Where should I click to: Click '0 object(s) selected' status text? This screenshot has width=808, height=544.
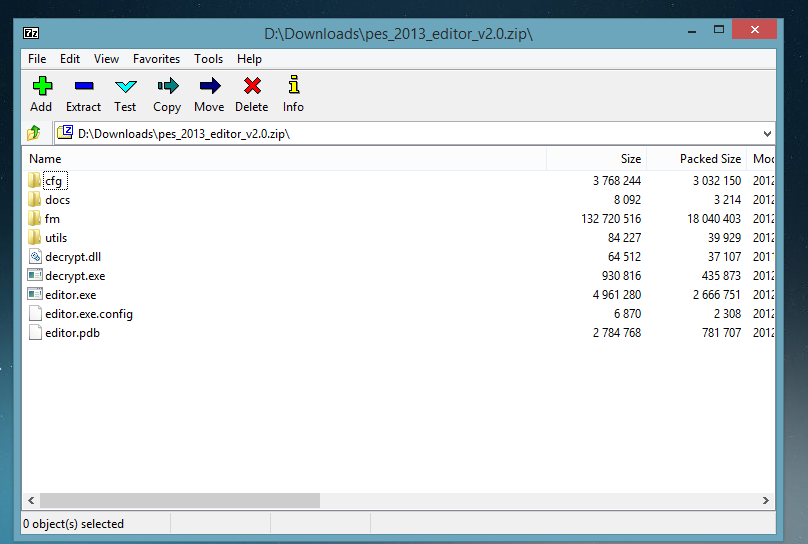[73, 524]
